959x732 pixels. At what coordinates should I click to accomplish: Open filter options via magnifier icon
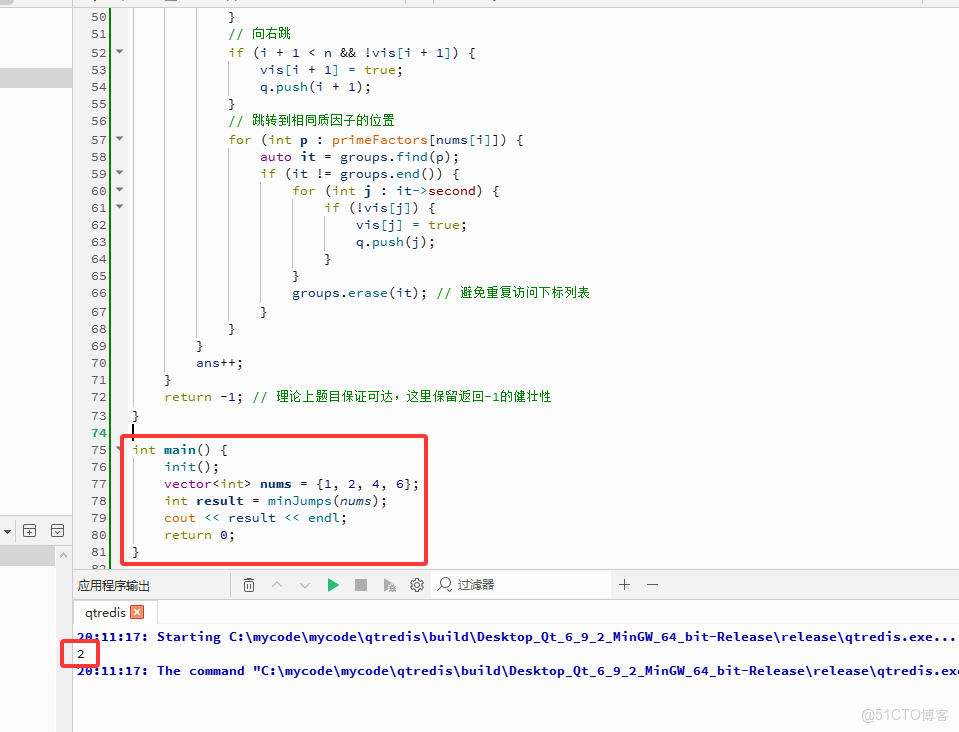445,585
